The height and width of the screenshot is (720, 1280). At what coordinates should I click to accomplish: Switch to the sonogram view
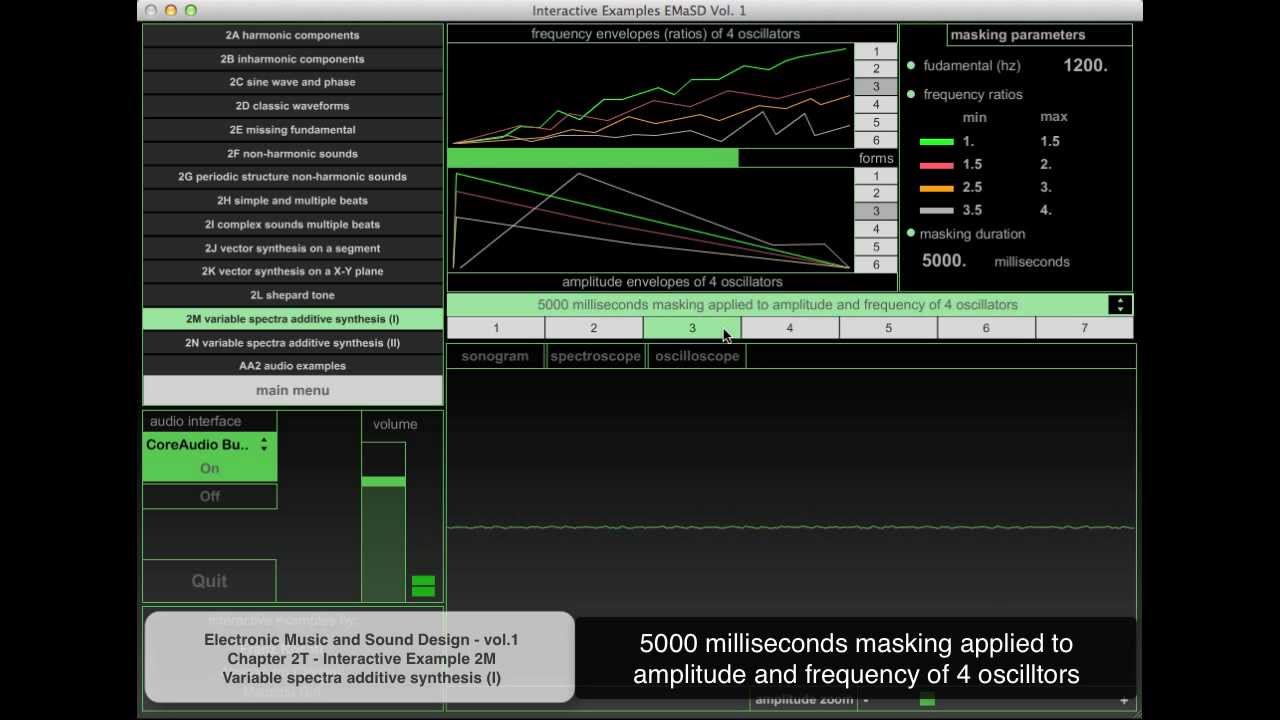coord(495,356)
